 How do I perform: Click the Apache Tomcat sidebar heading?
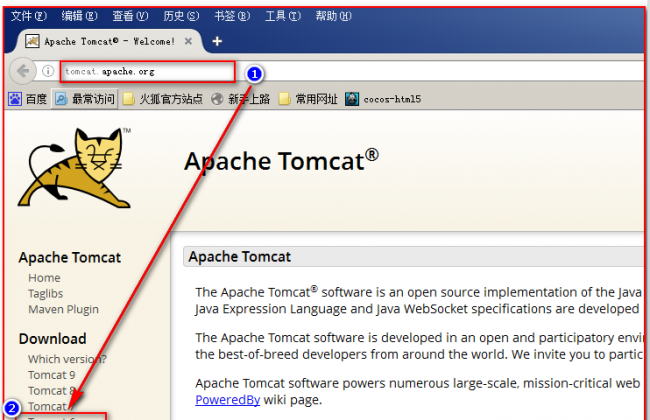pyautogui.click(x=70, y=257)
